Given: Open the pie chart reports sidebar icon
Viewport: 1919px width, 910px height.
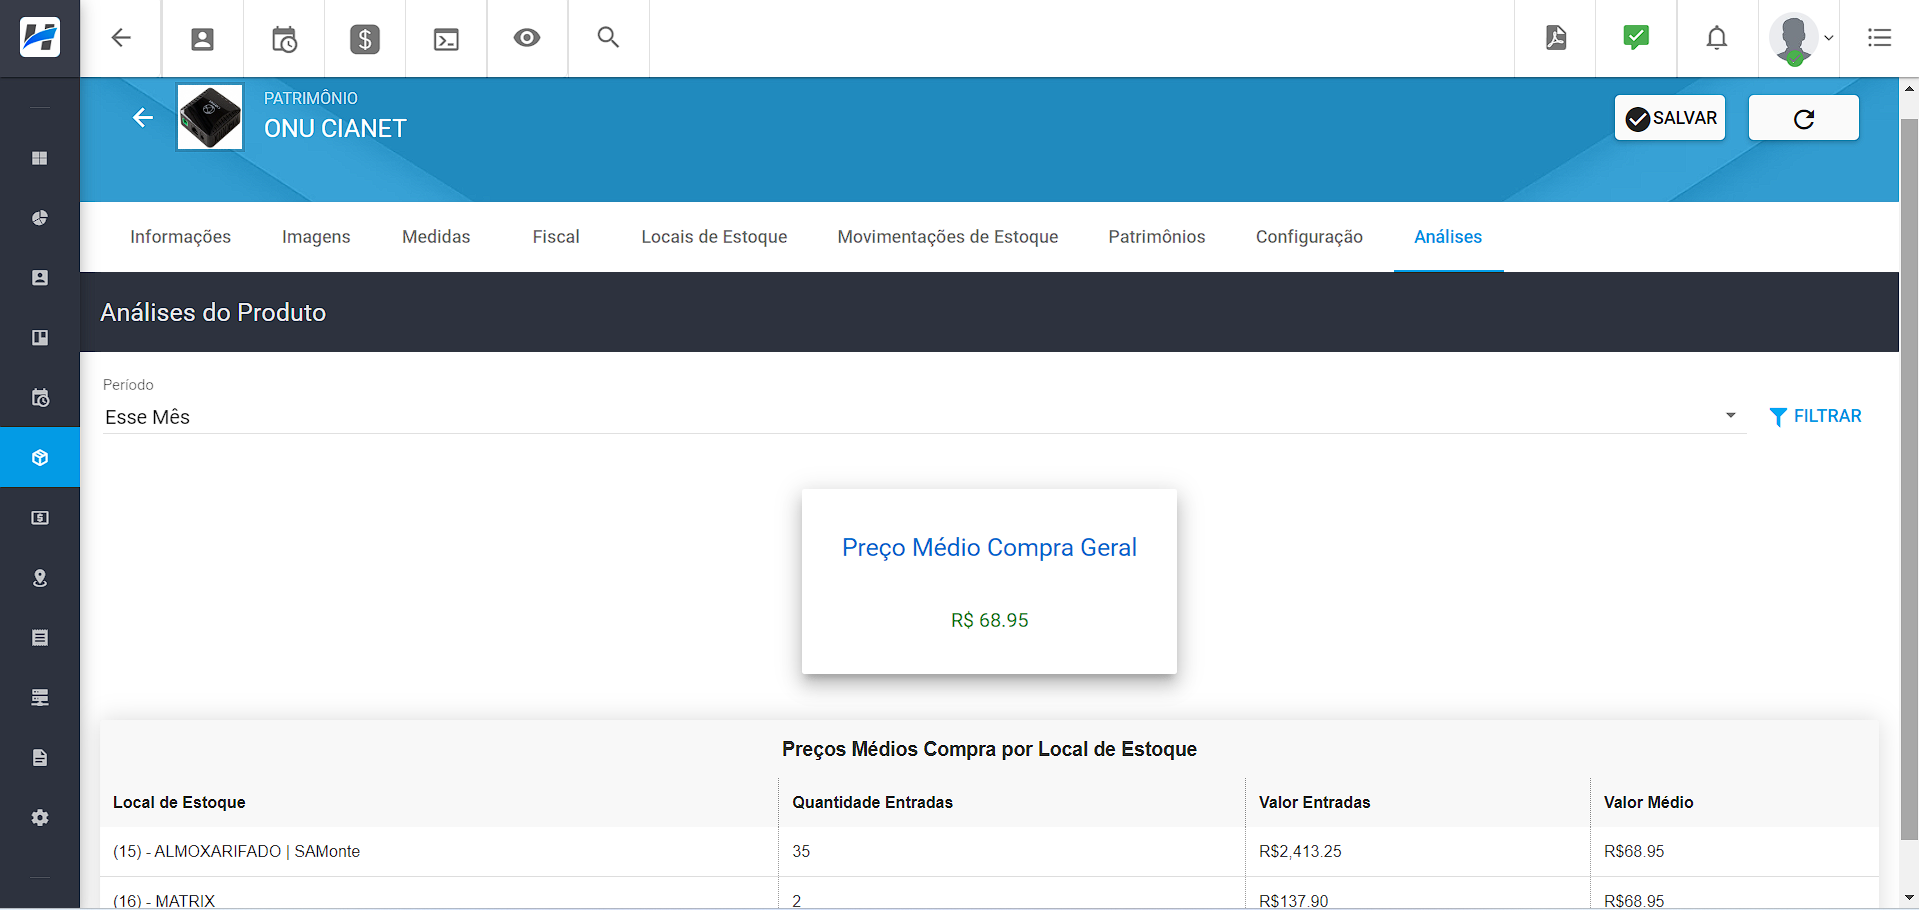Looking at the screenshot, I should pos(40,218).
